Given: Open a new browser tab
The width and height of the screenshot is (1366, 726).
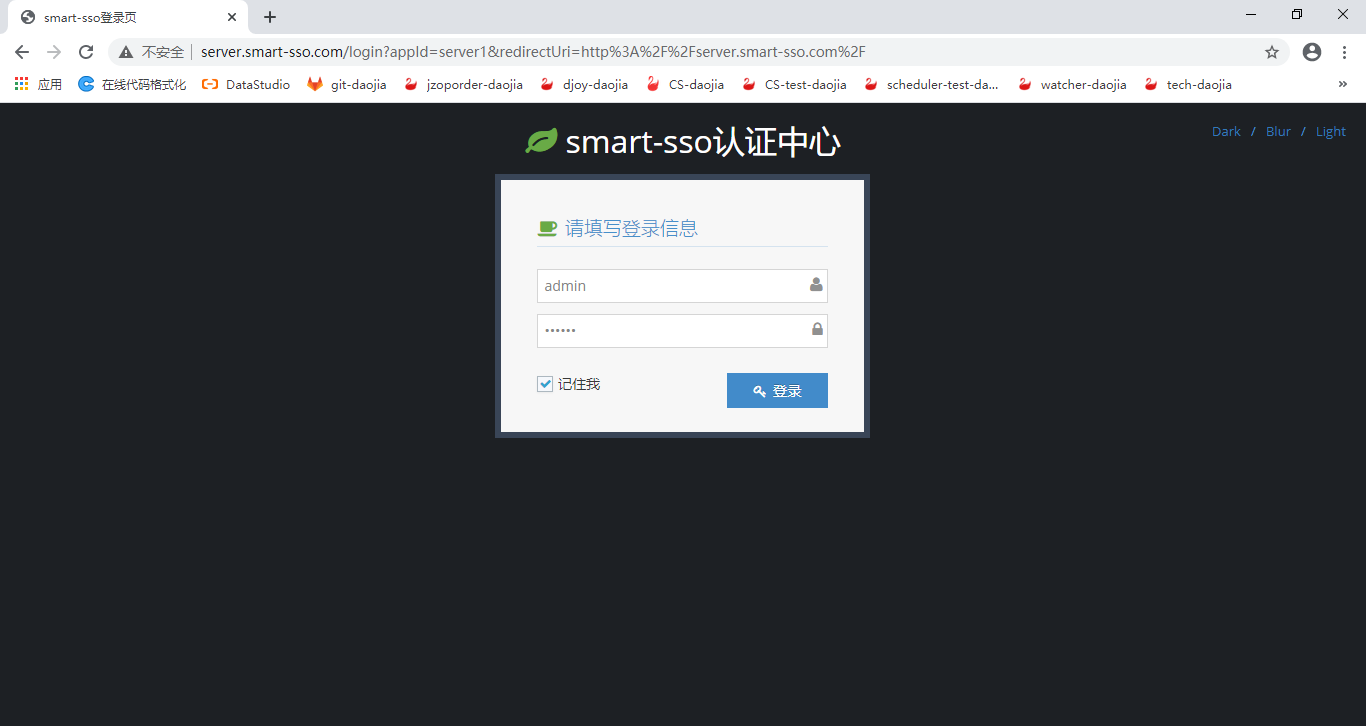Looking at the screenshot, I should pos(269,17).
